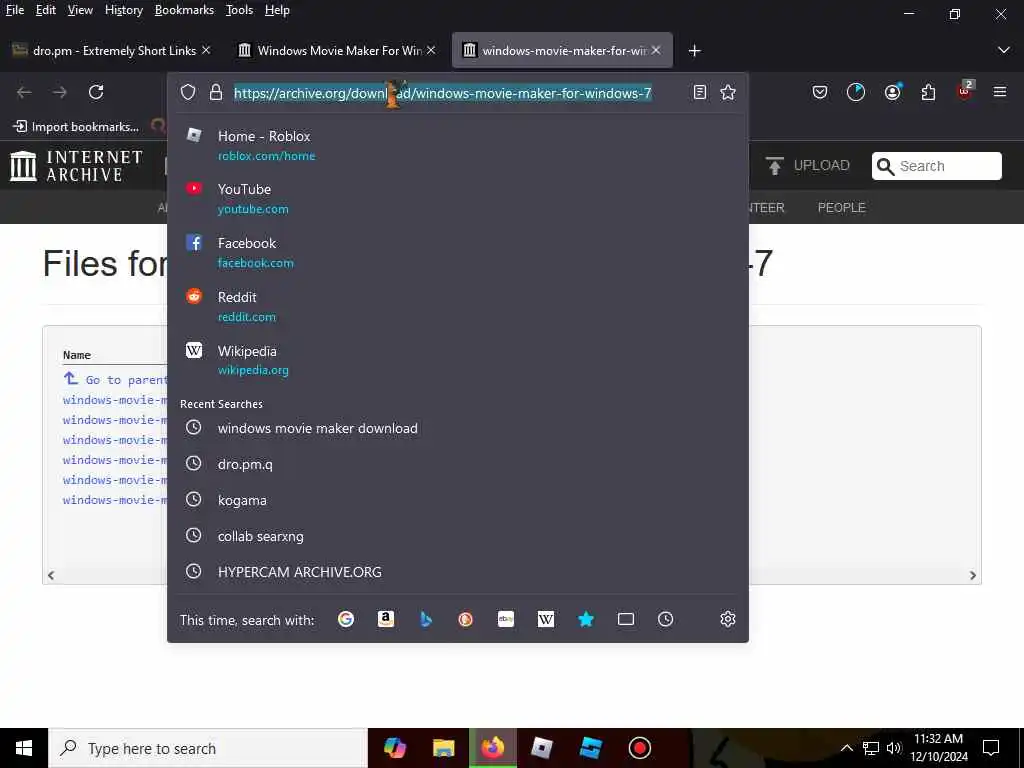Open the Pocket save icon
The width and height of the screenshot is (1024, 768).
[x=820, y=92]
